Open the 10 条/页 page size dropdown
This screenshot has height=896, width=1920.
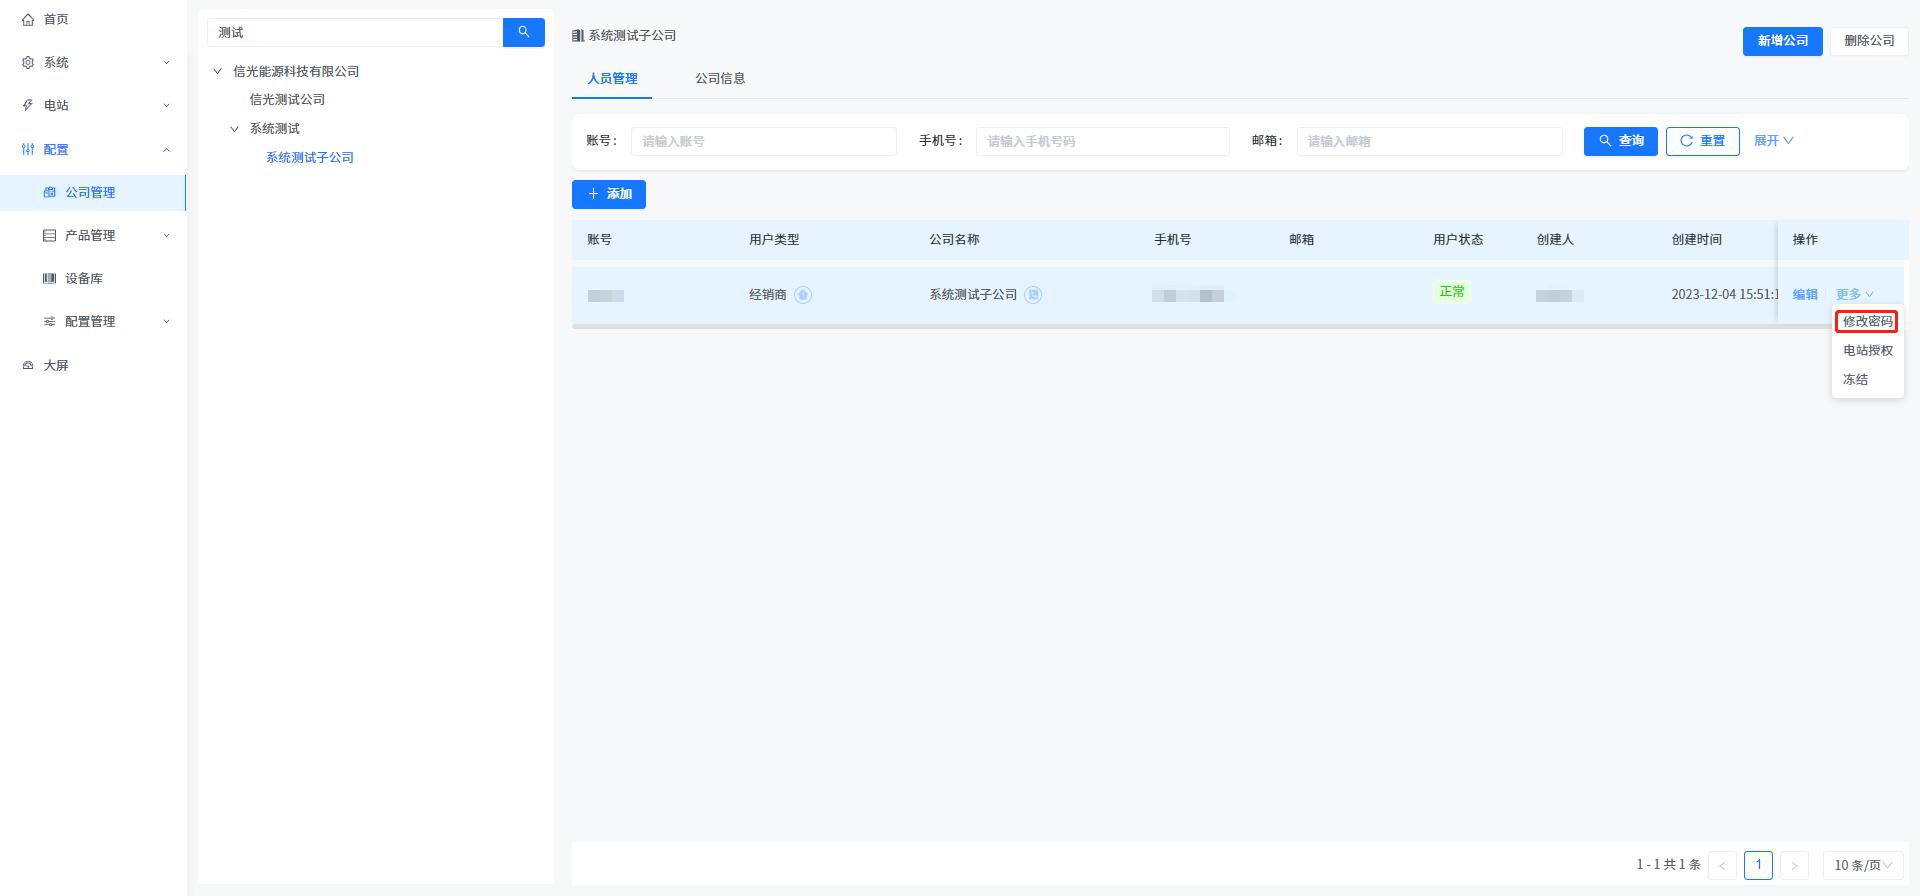click(x=1862, y=865)
